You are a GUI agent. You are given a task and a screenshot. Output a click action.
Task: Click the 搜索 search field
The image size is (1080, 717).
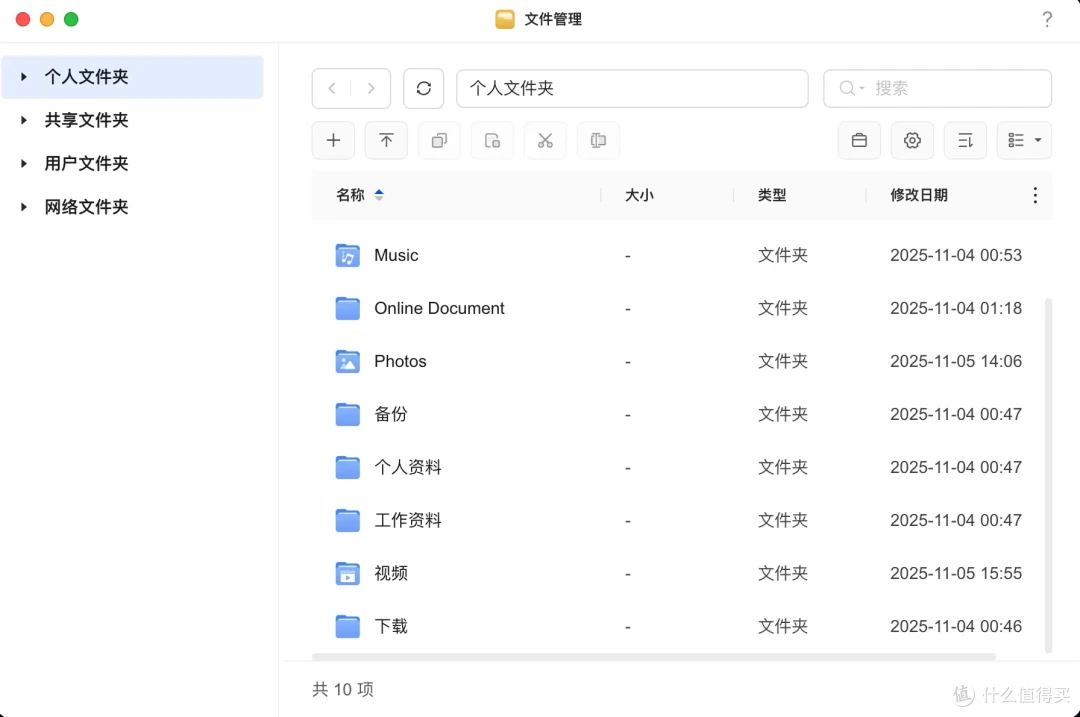(x=950, y=88)
